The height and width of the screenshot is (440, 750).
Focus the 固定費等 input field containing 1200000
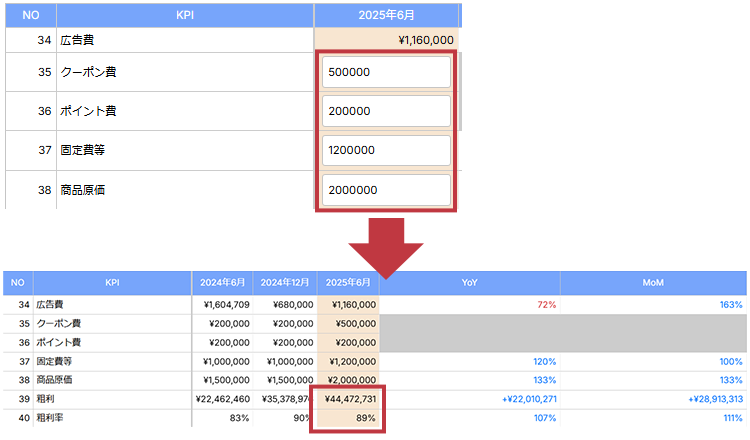coord(386,150)
